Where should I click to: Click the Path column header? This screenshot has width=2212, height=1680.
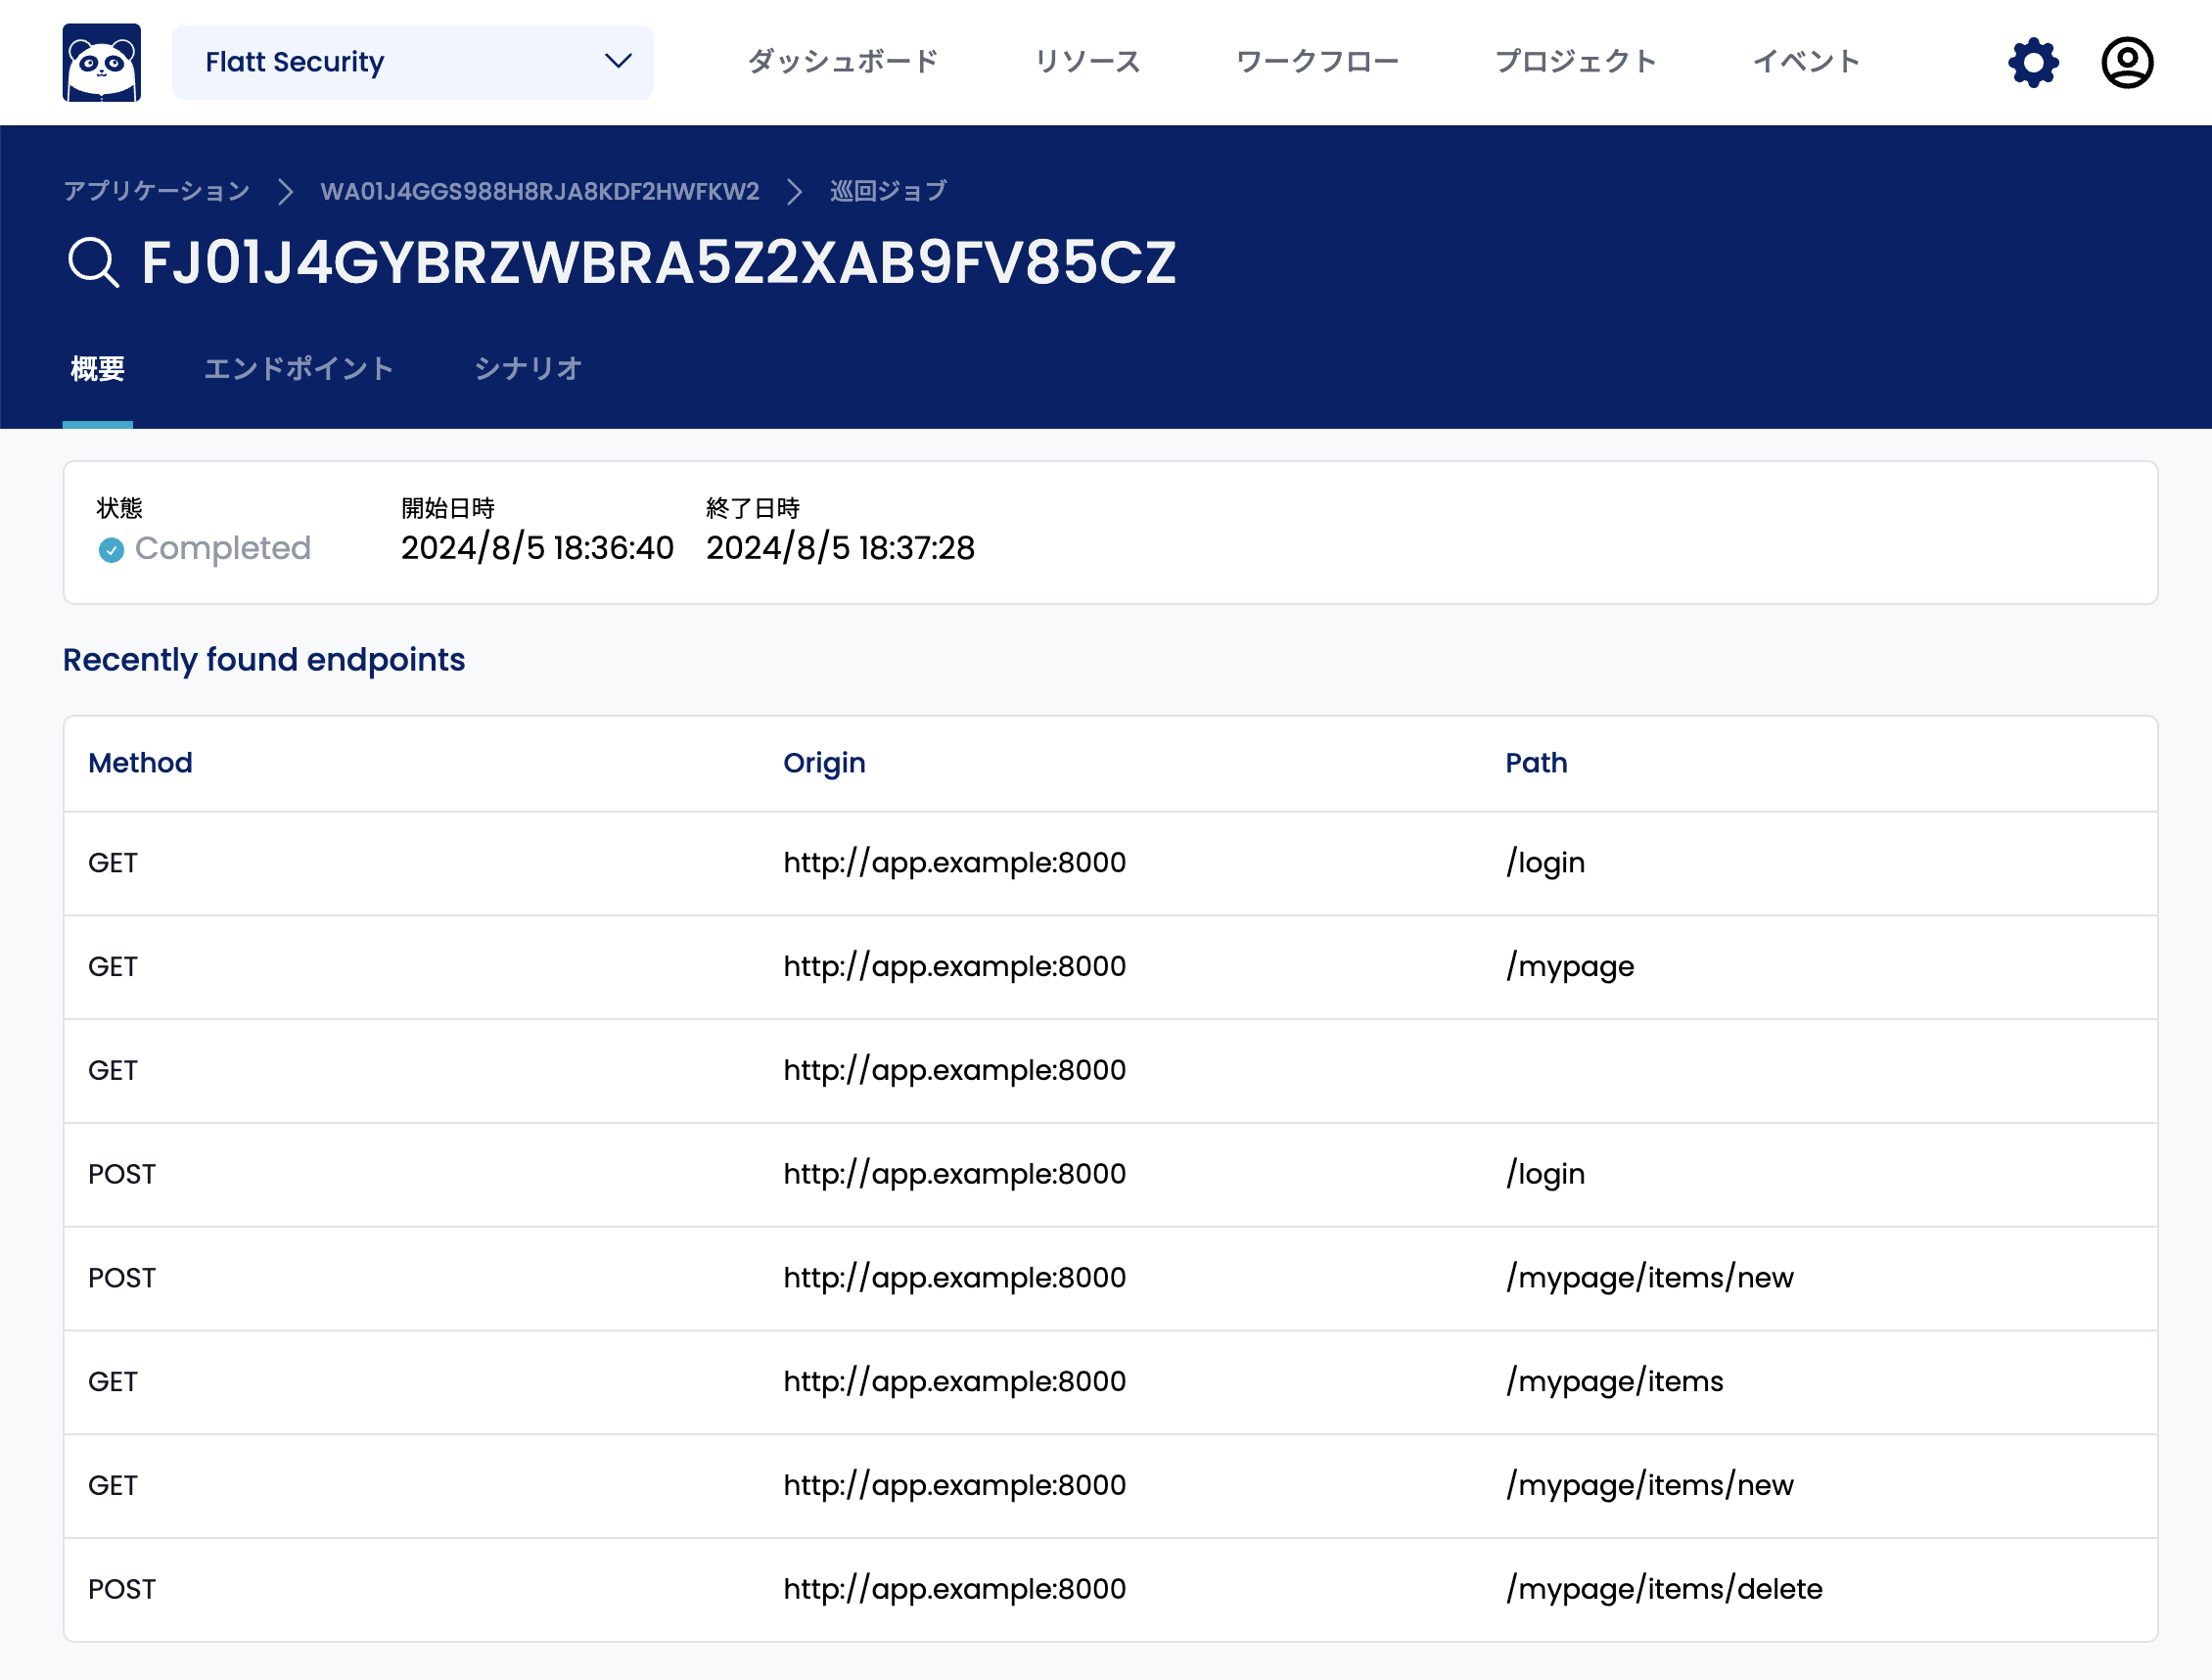click(1536, 763)
